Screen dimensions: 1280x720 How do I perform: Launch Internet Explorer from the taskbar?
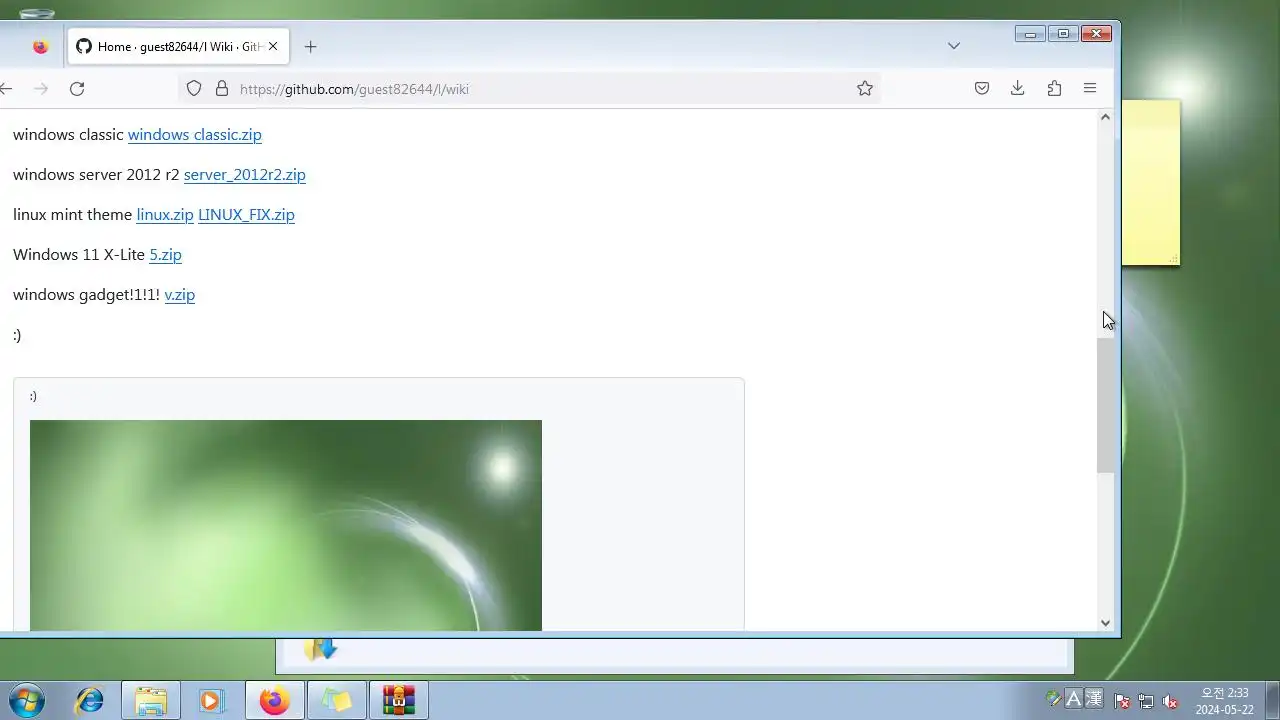coord(90,701)
